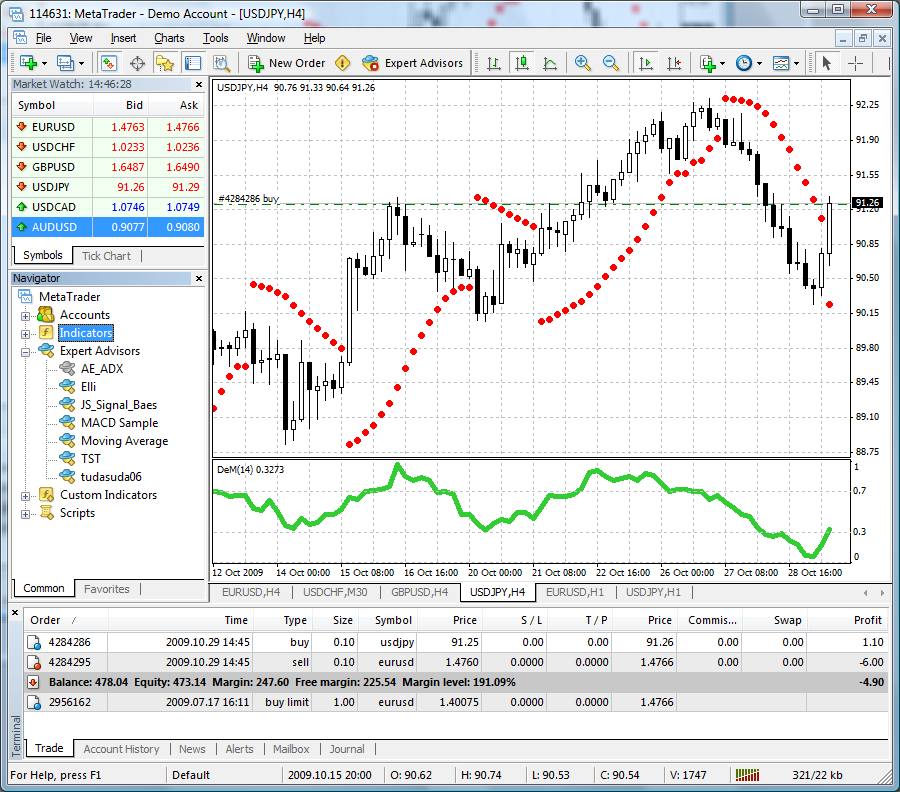Click the 91.26 current price label on chart
900x792 pixels.
[867, 202]
